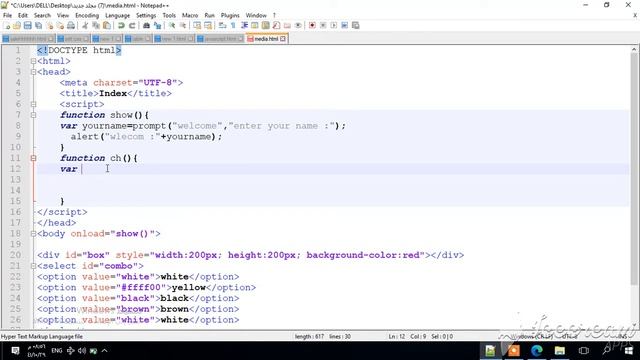Place cursor on 'function ch(){' line
Image resolution: width=640 pixels, height=360 pixels.
pyautogui.click(x=99, y=158)
